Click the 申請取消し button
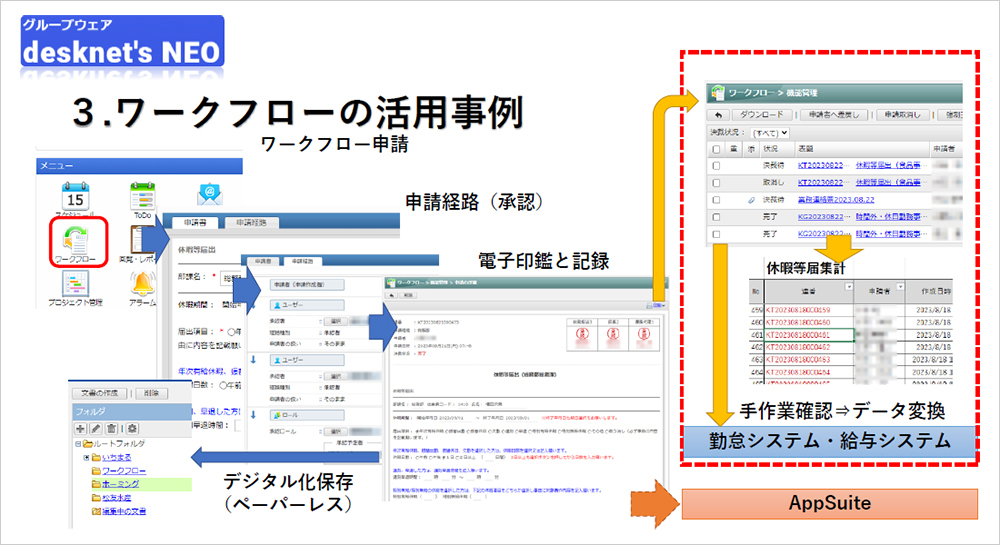The image size is (1000, 545). pos(902,115)
